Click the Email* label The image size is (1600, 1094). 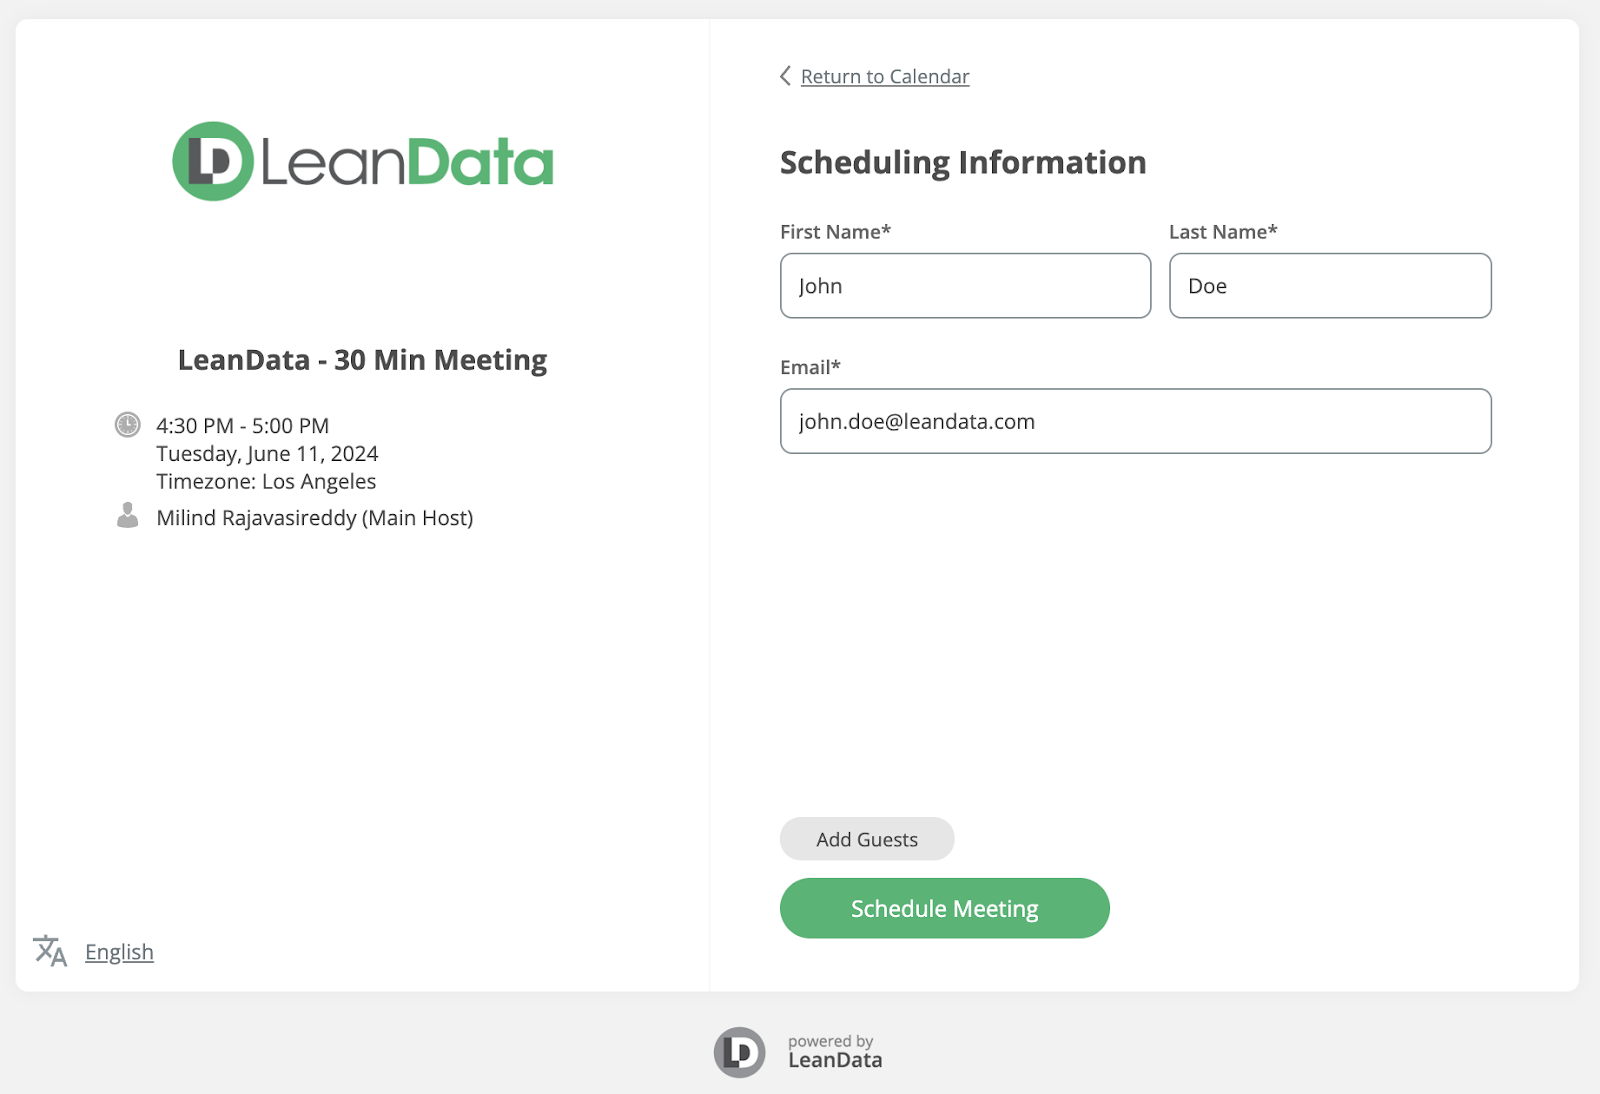pyautogui.click(x=810, y=367)
